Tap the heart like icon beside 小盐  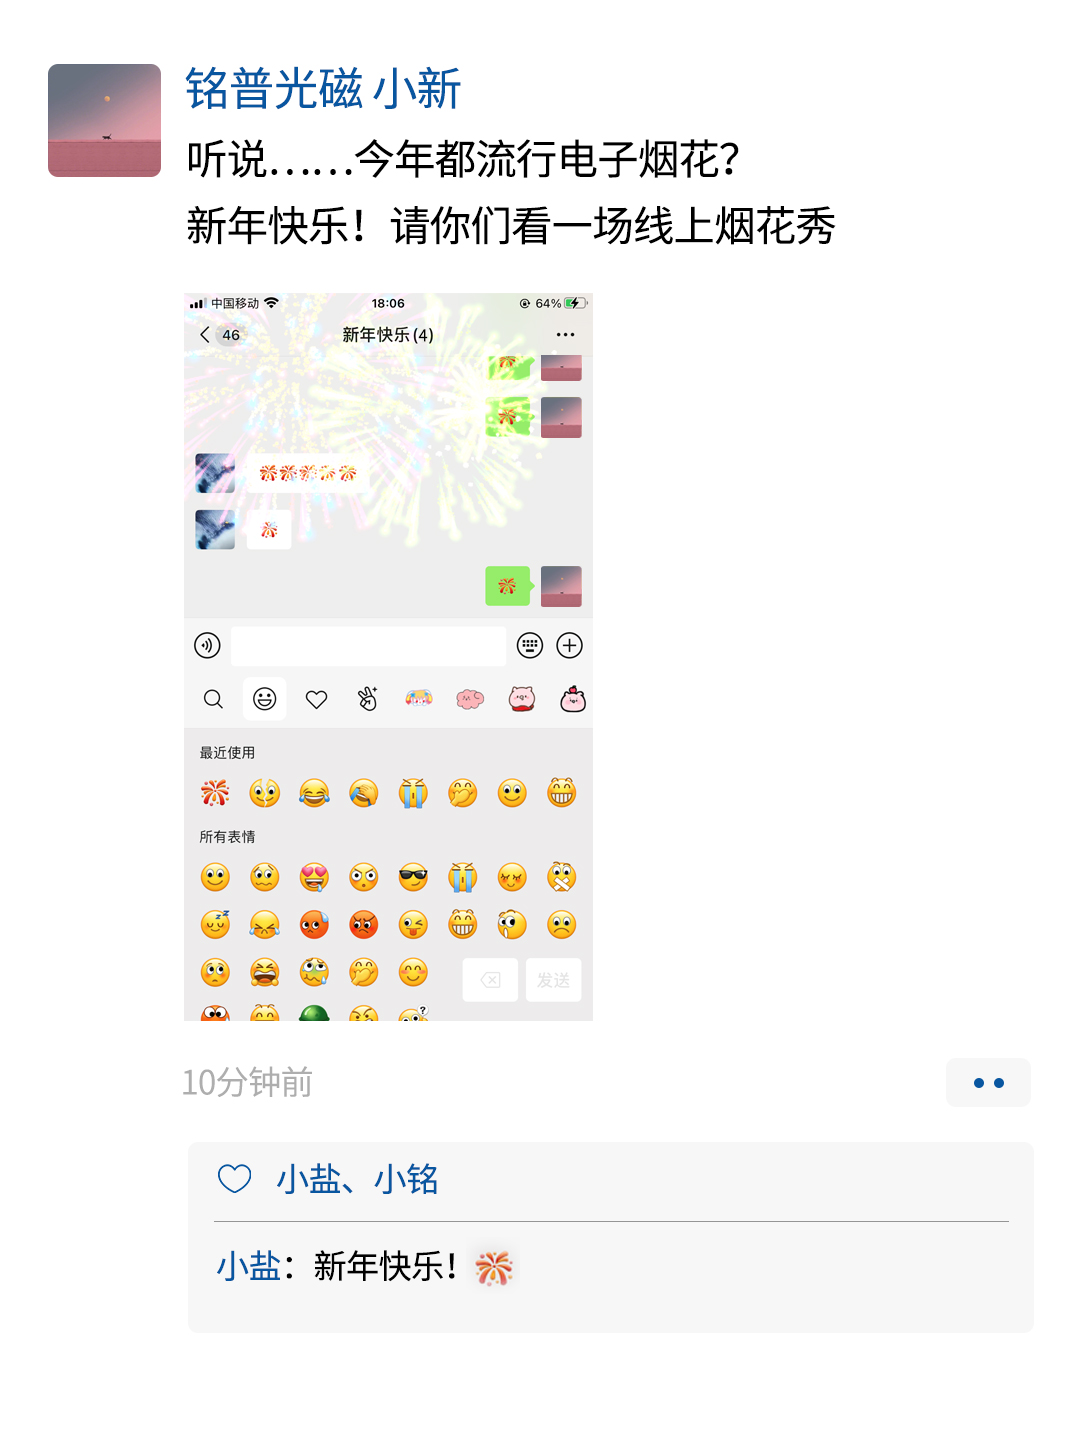(x=235, y=1179)
